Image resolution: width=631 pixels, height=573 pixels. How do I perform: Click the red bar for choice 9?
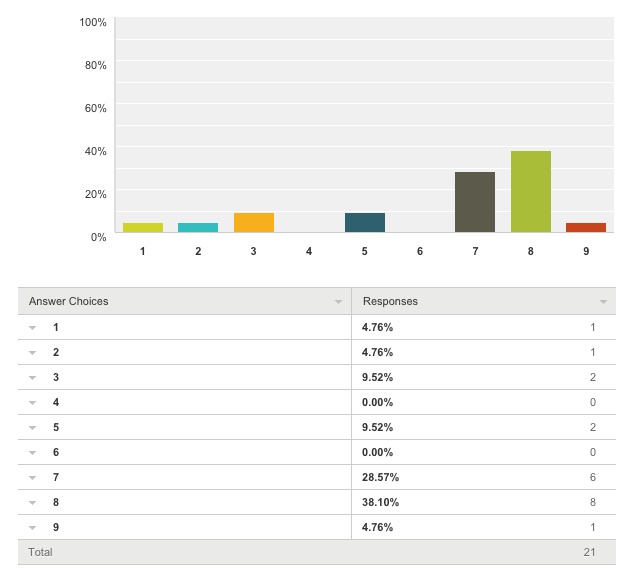tap(586, 227)
